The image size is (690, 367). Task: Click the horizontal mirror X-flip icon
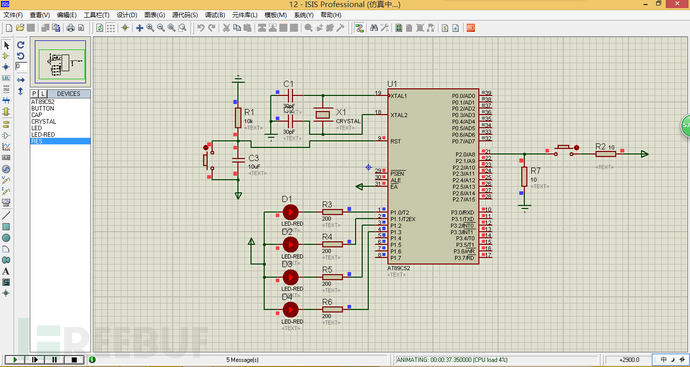point(21,80)
